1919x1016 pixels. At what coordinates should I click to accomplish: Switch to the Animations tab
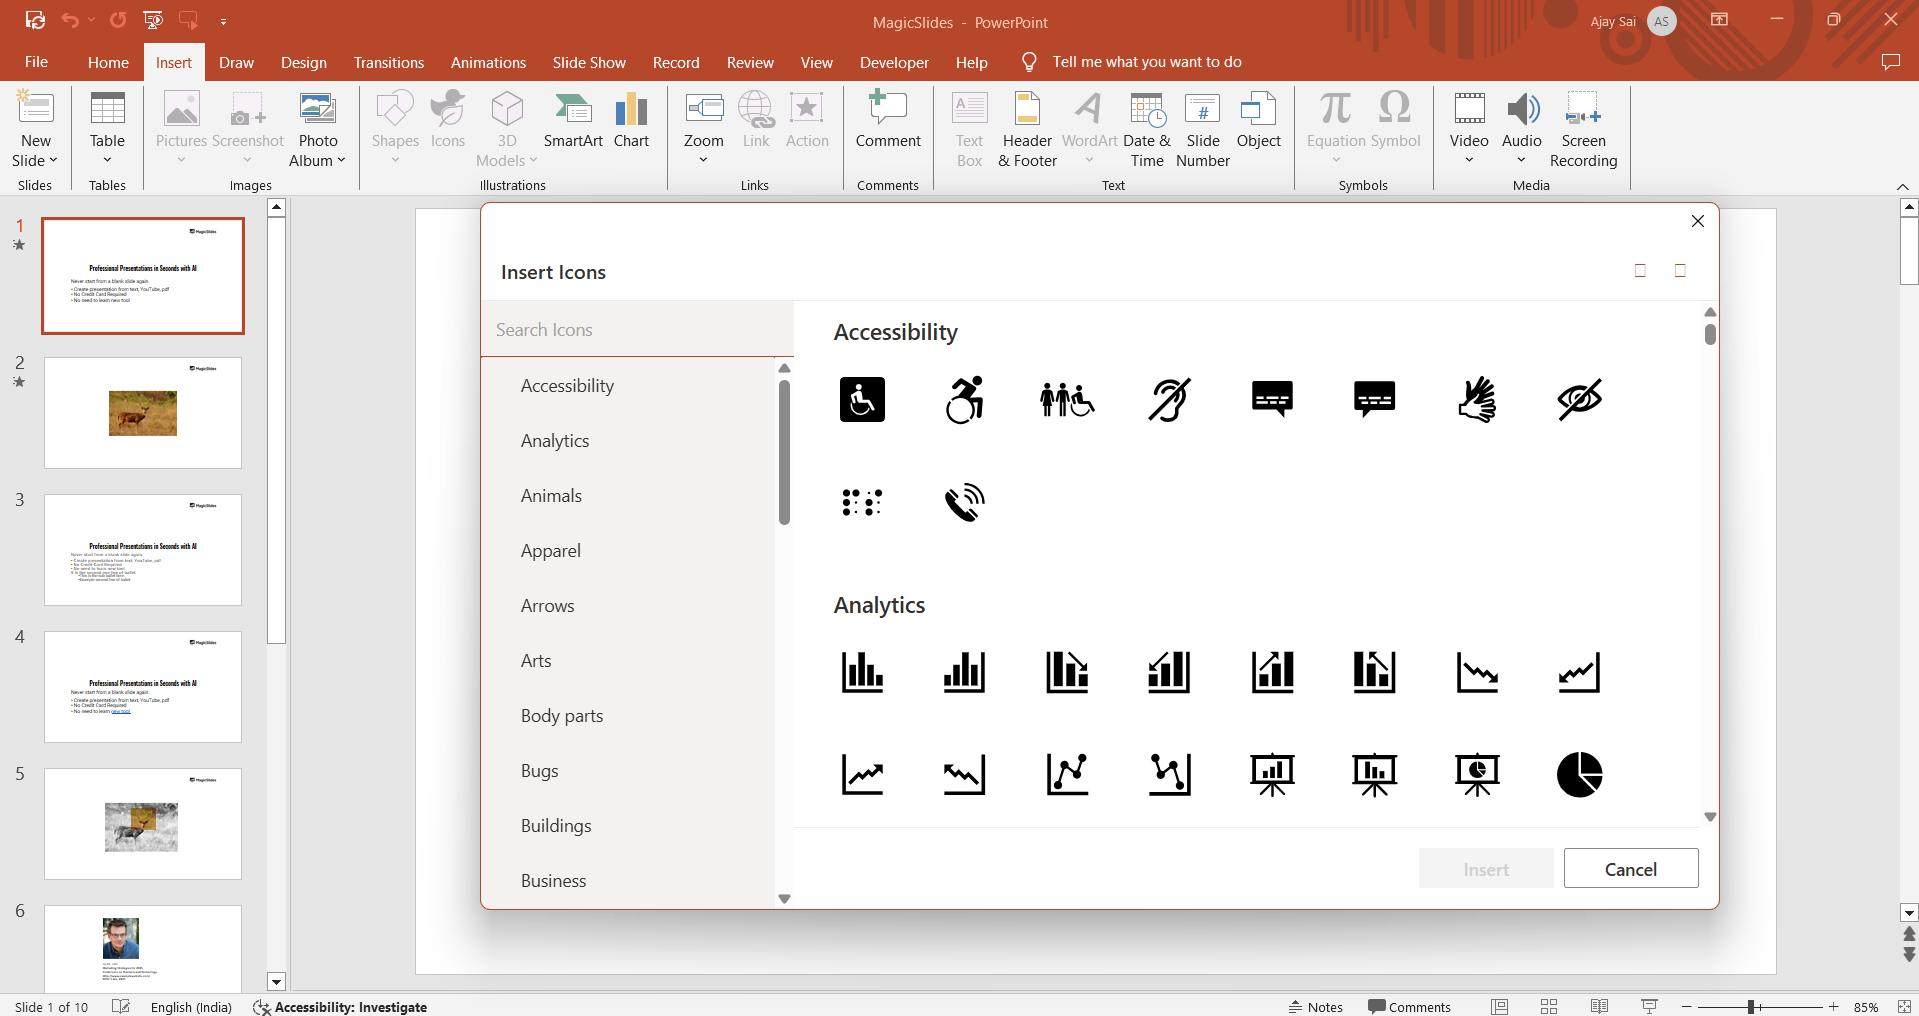pos(488,62)
